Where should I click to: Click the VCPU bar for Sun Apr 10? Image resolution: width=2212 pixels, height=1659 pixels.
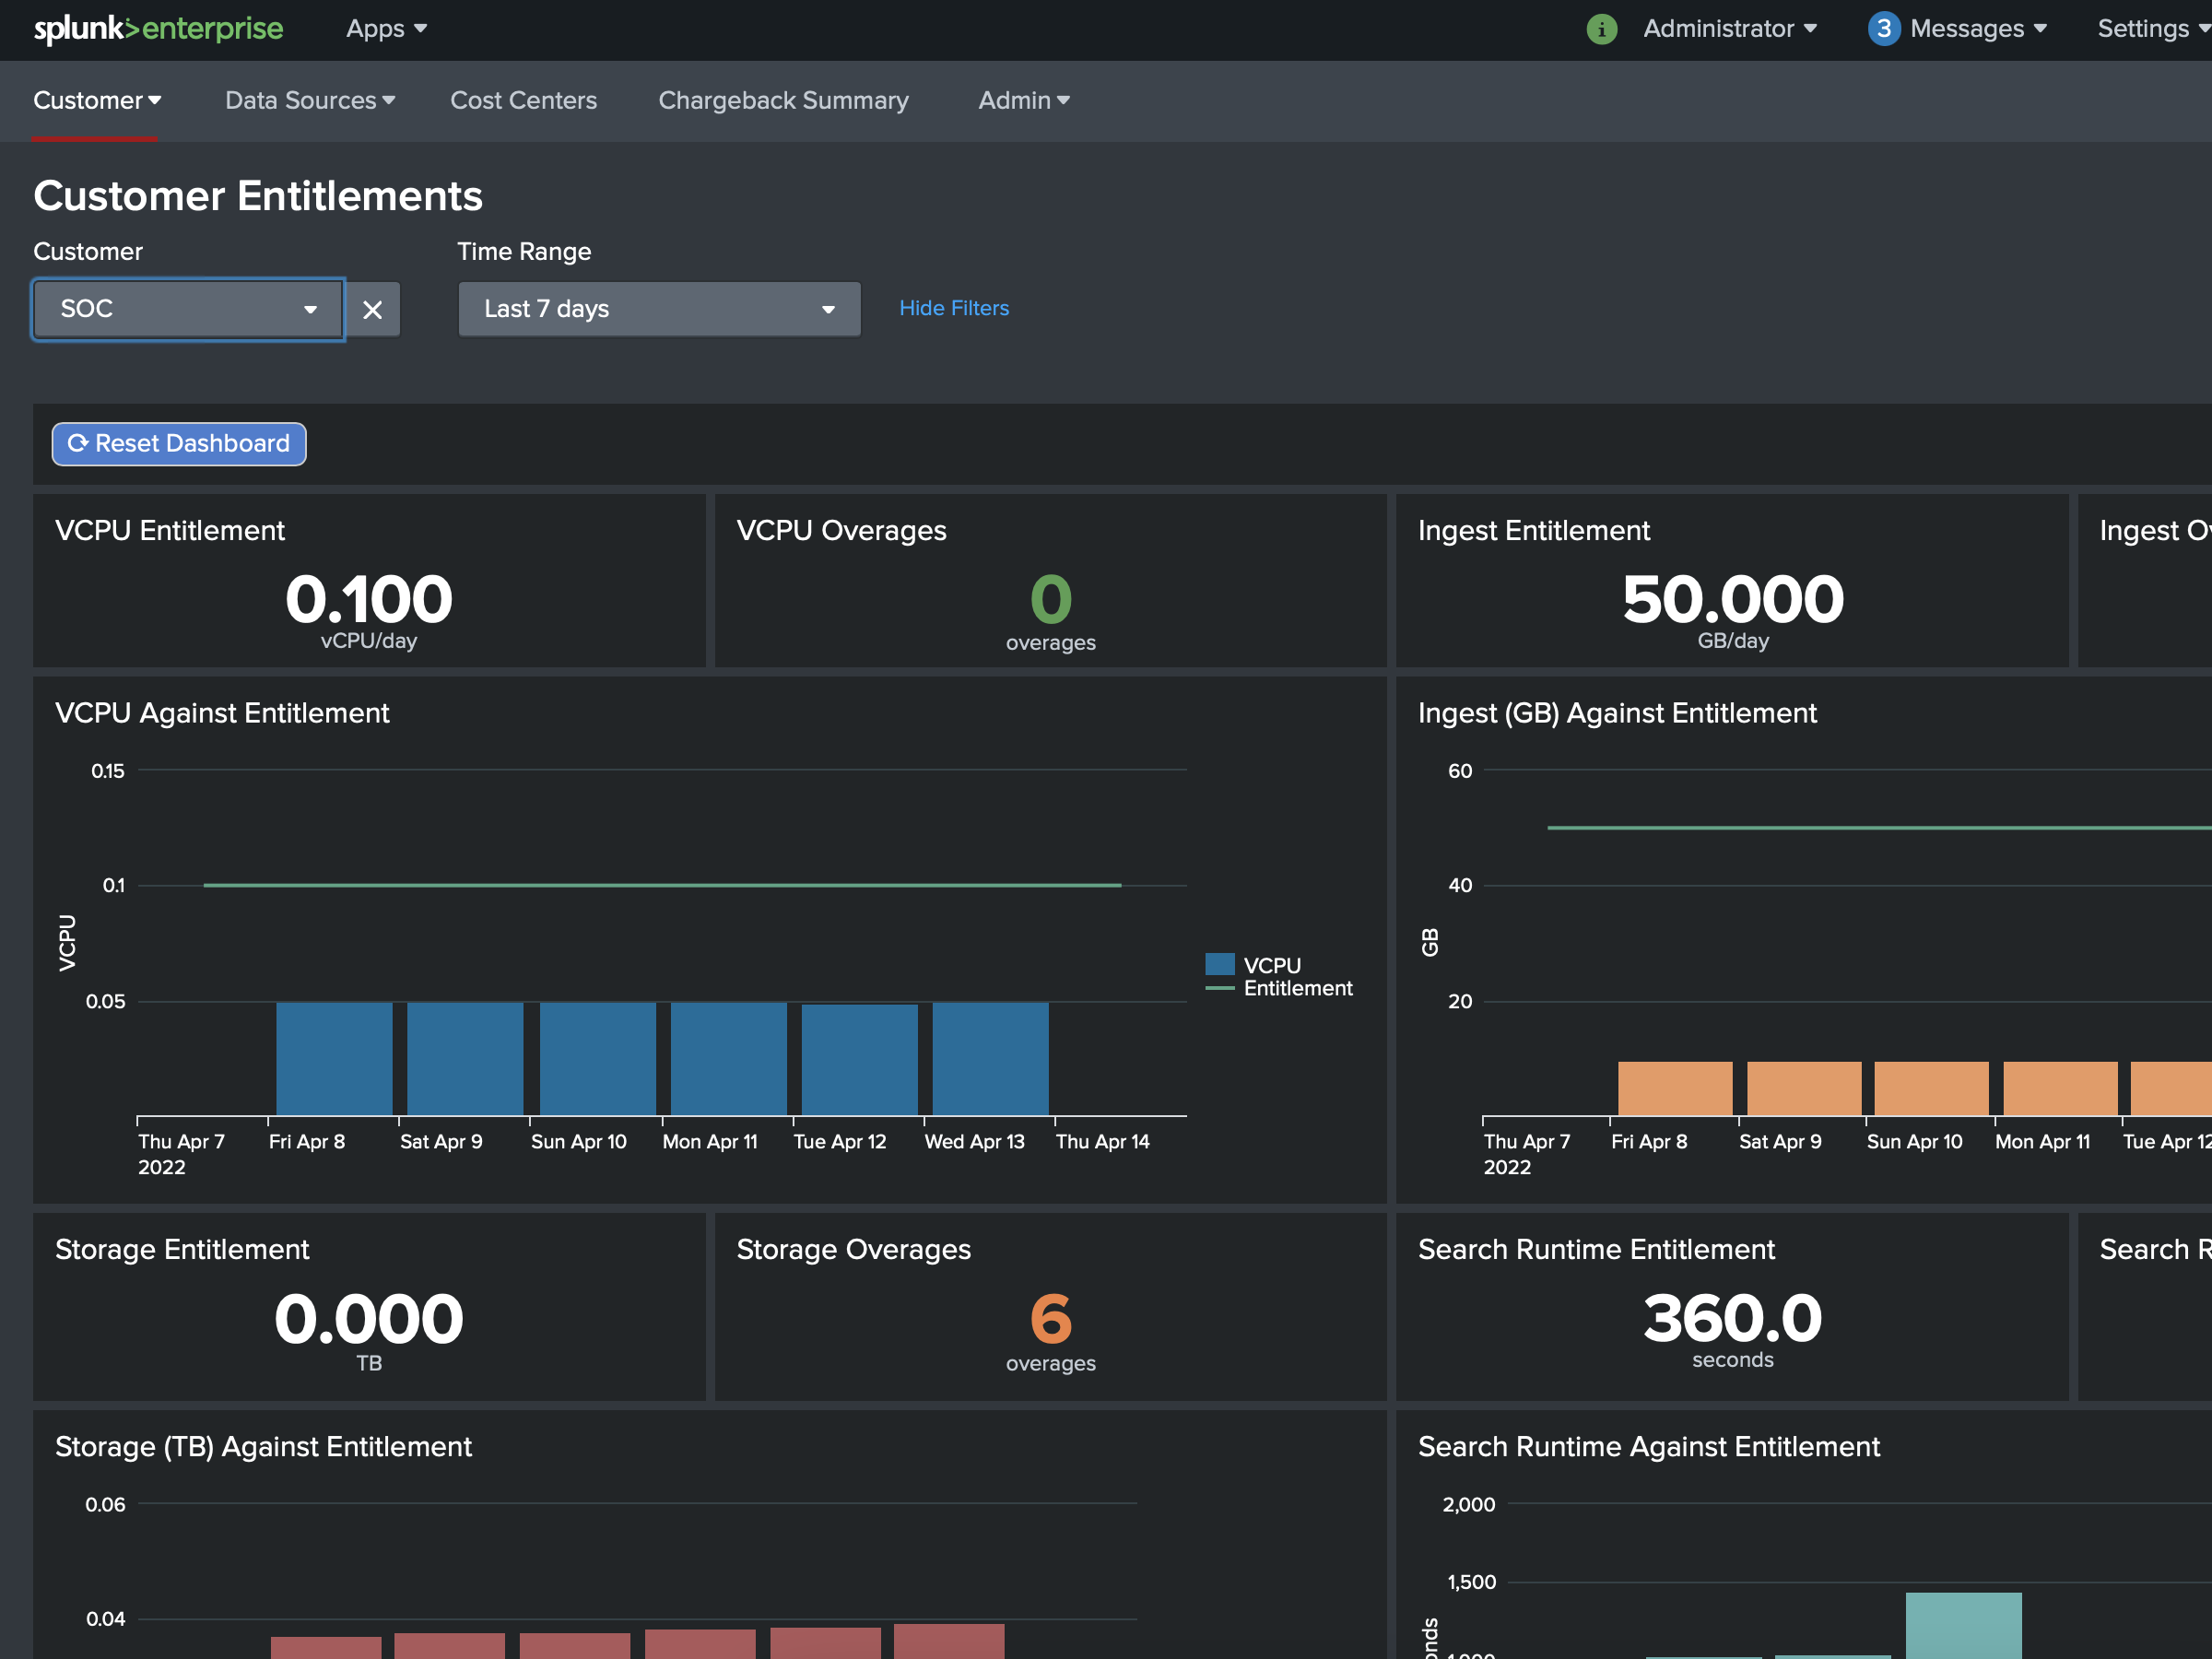pos(598,1059)
